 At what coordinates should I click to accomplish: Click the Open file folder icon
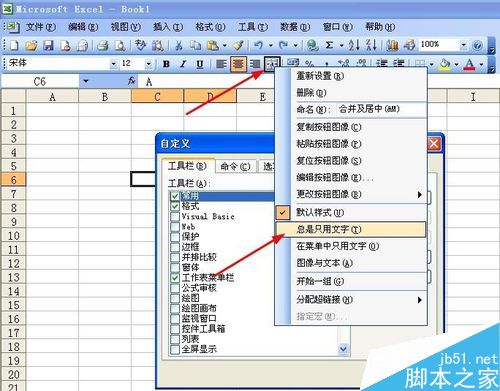click(31, 45)
